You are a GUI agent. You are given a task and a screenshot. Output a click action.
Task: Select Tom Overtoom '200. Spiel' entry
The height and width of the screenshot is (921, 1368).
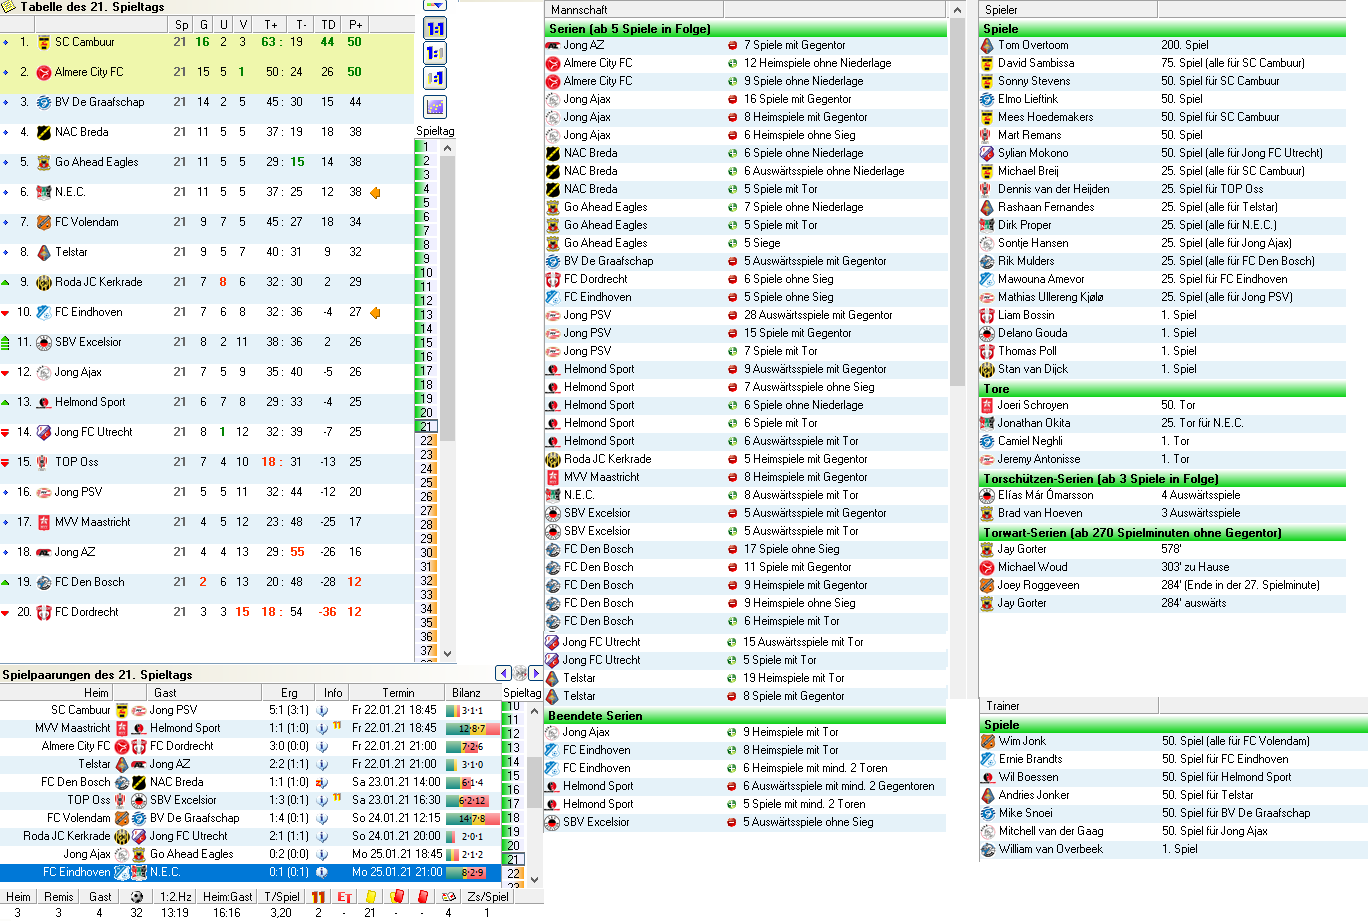point(1162,45)
